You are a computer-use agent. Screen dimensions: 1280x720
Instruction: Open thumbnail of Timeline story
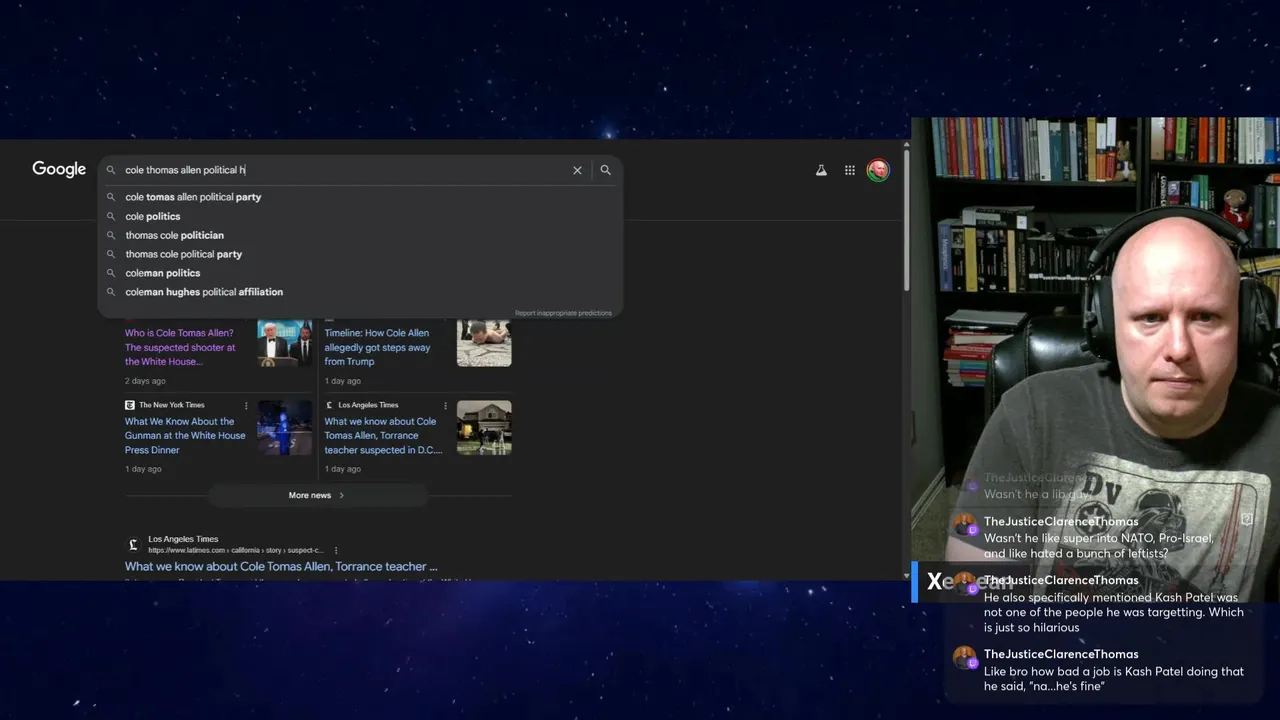click(484, 343)
